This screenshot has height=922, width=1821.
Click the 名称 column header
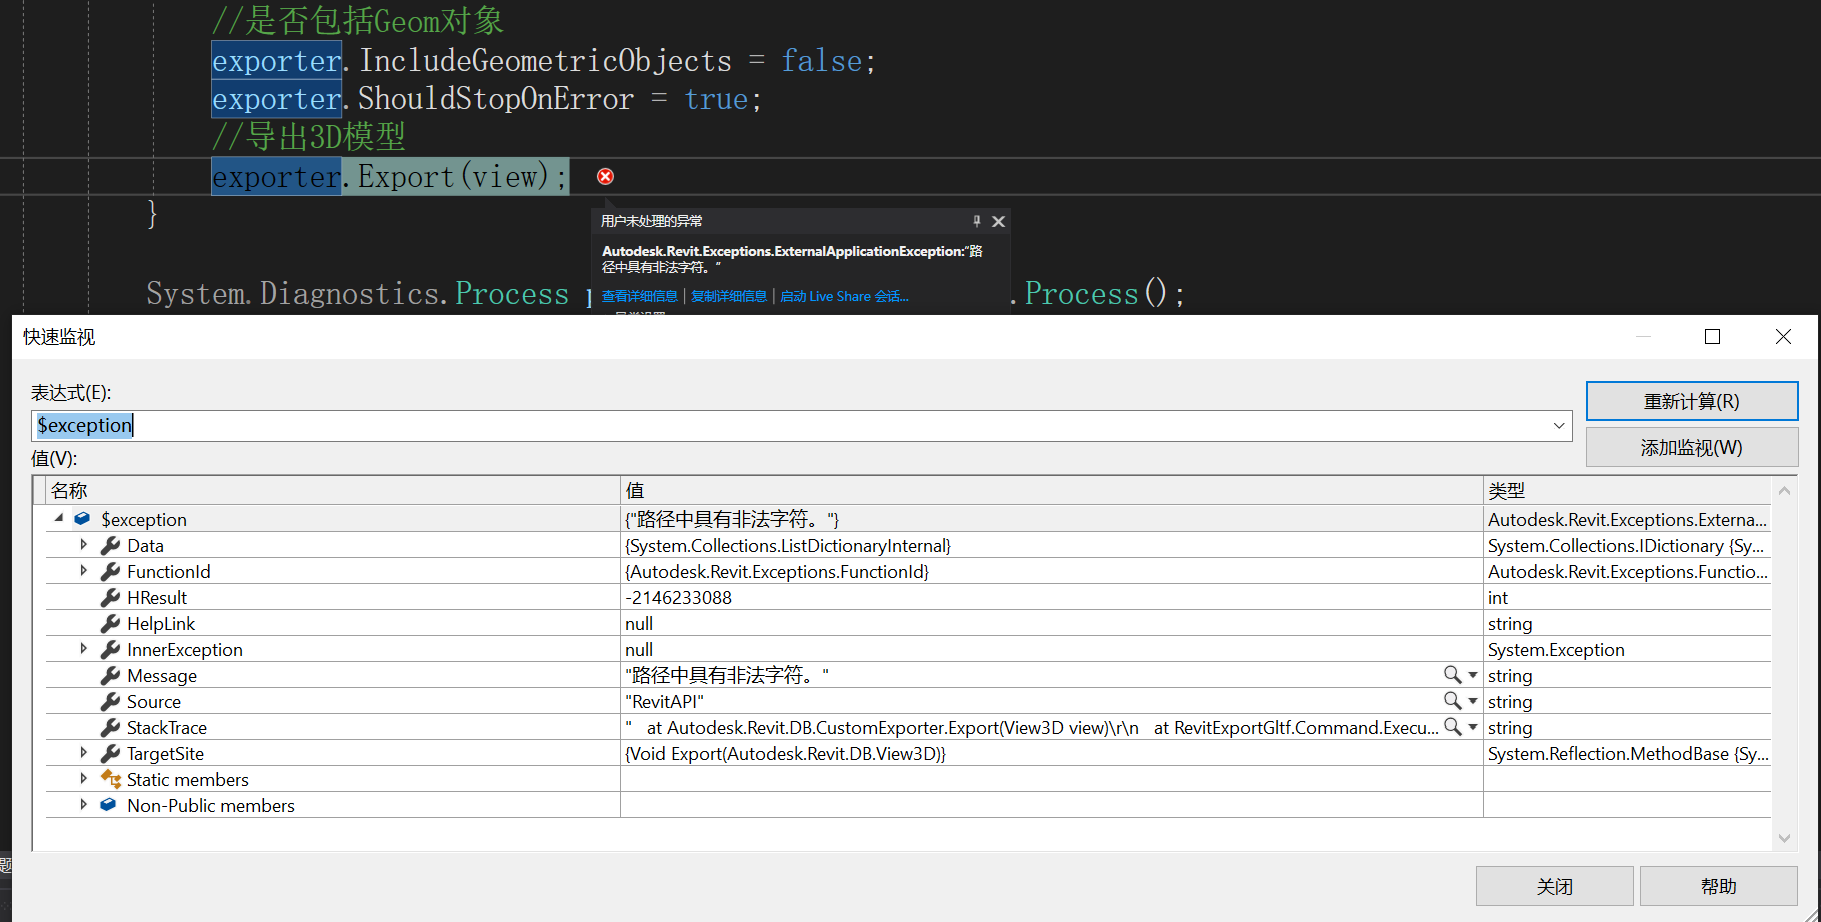pos(333,490)
